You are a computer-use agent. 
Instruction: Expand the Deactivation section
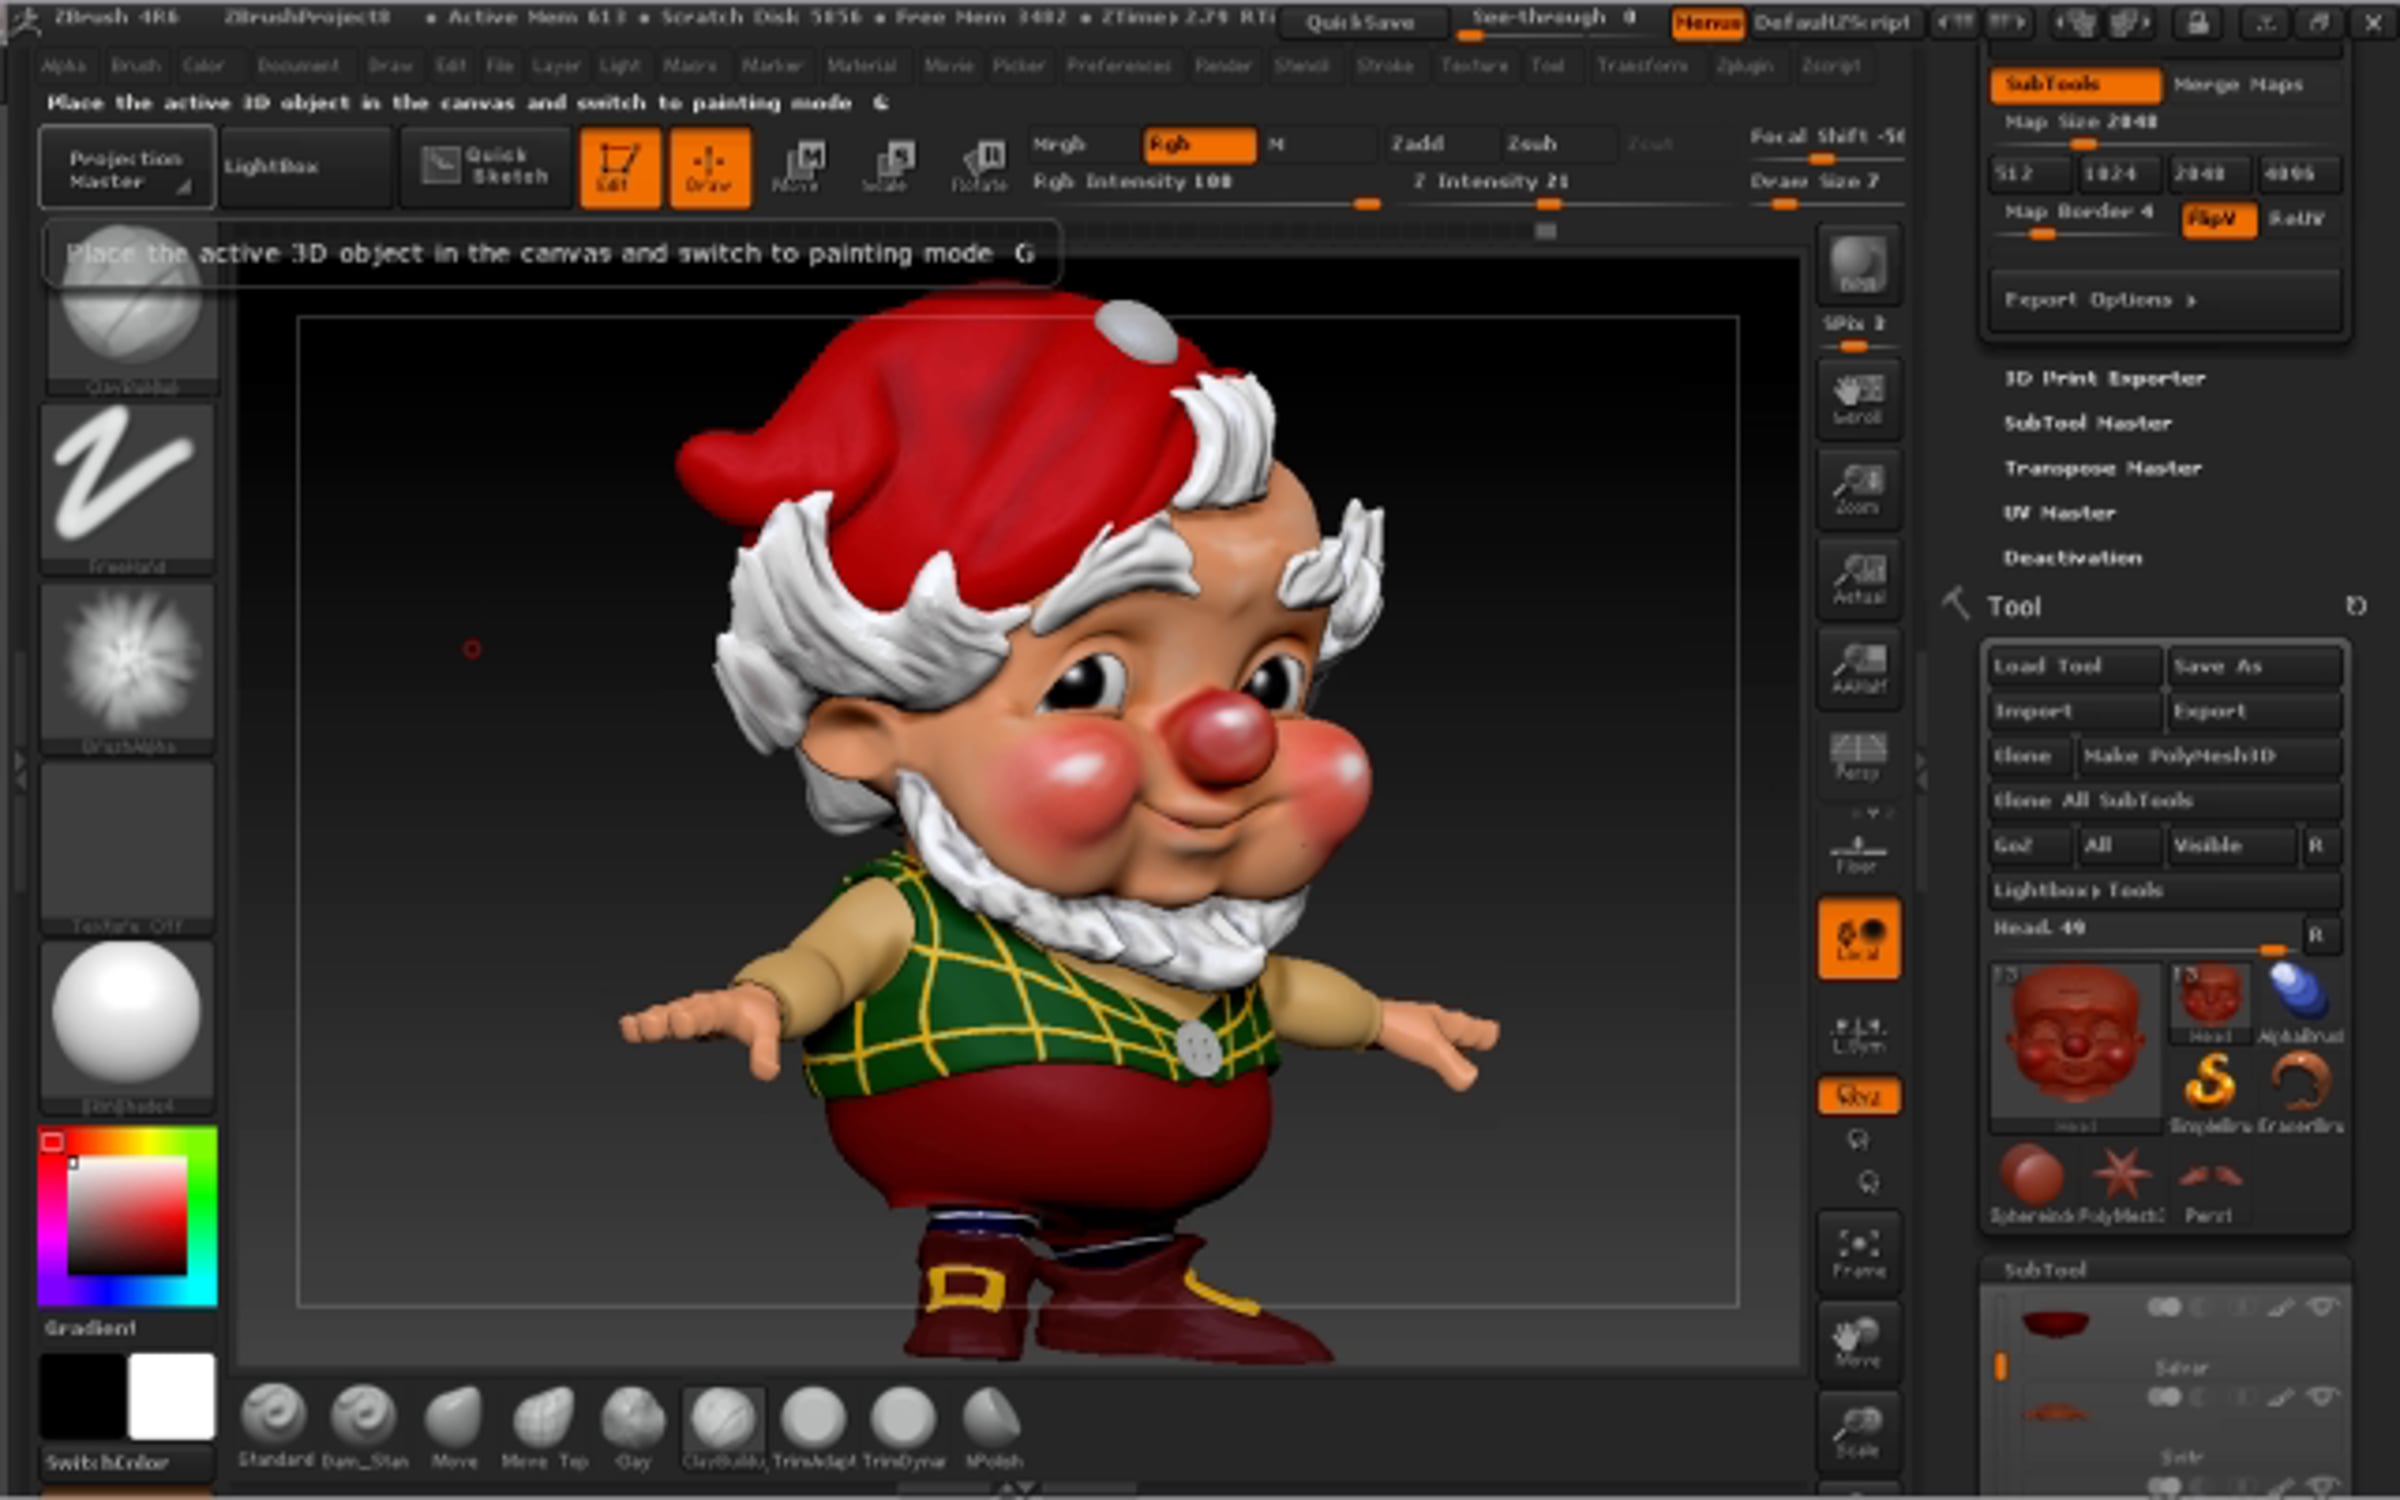2072,558
